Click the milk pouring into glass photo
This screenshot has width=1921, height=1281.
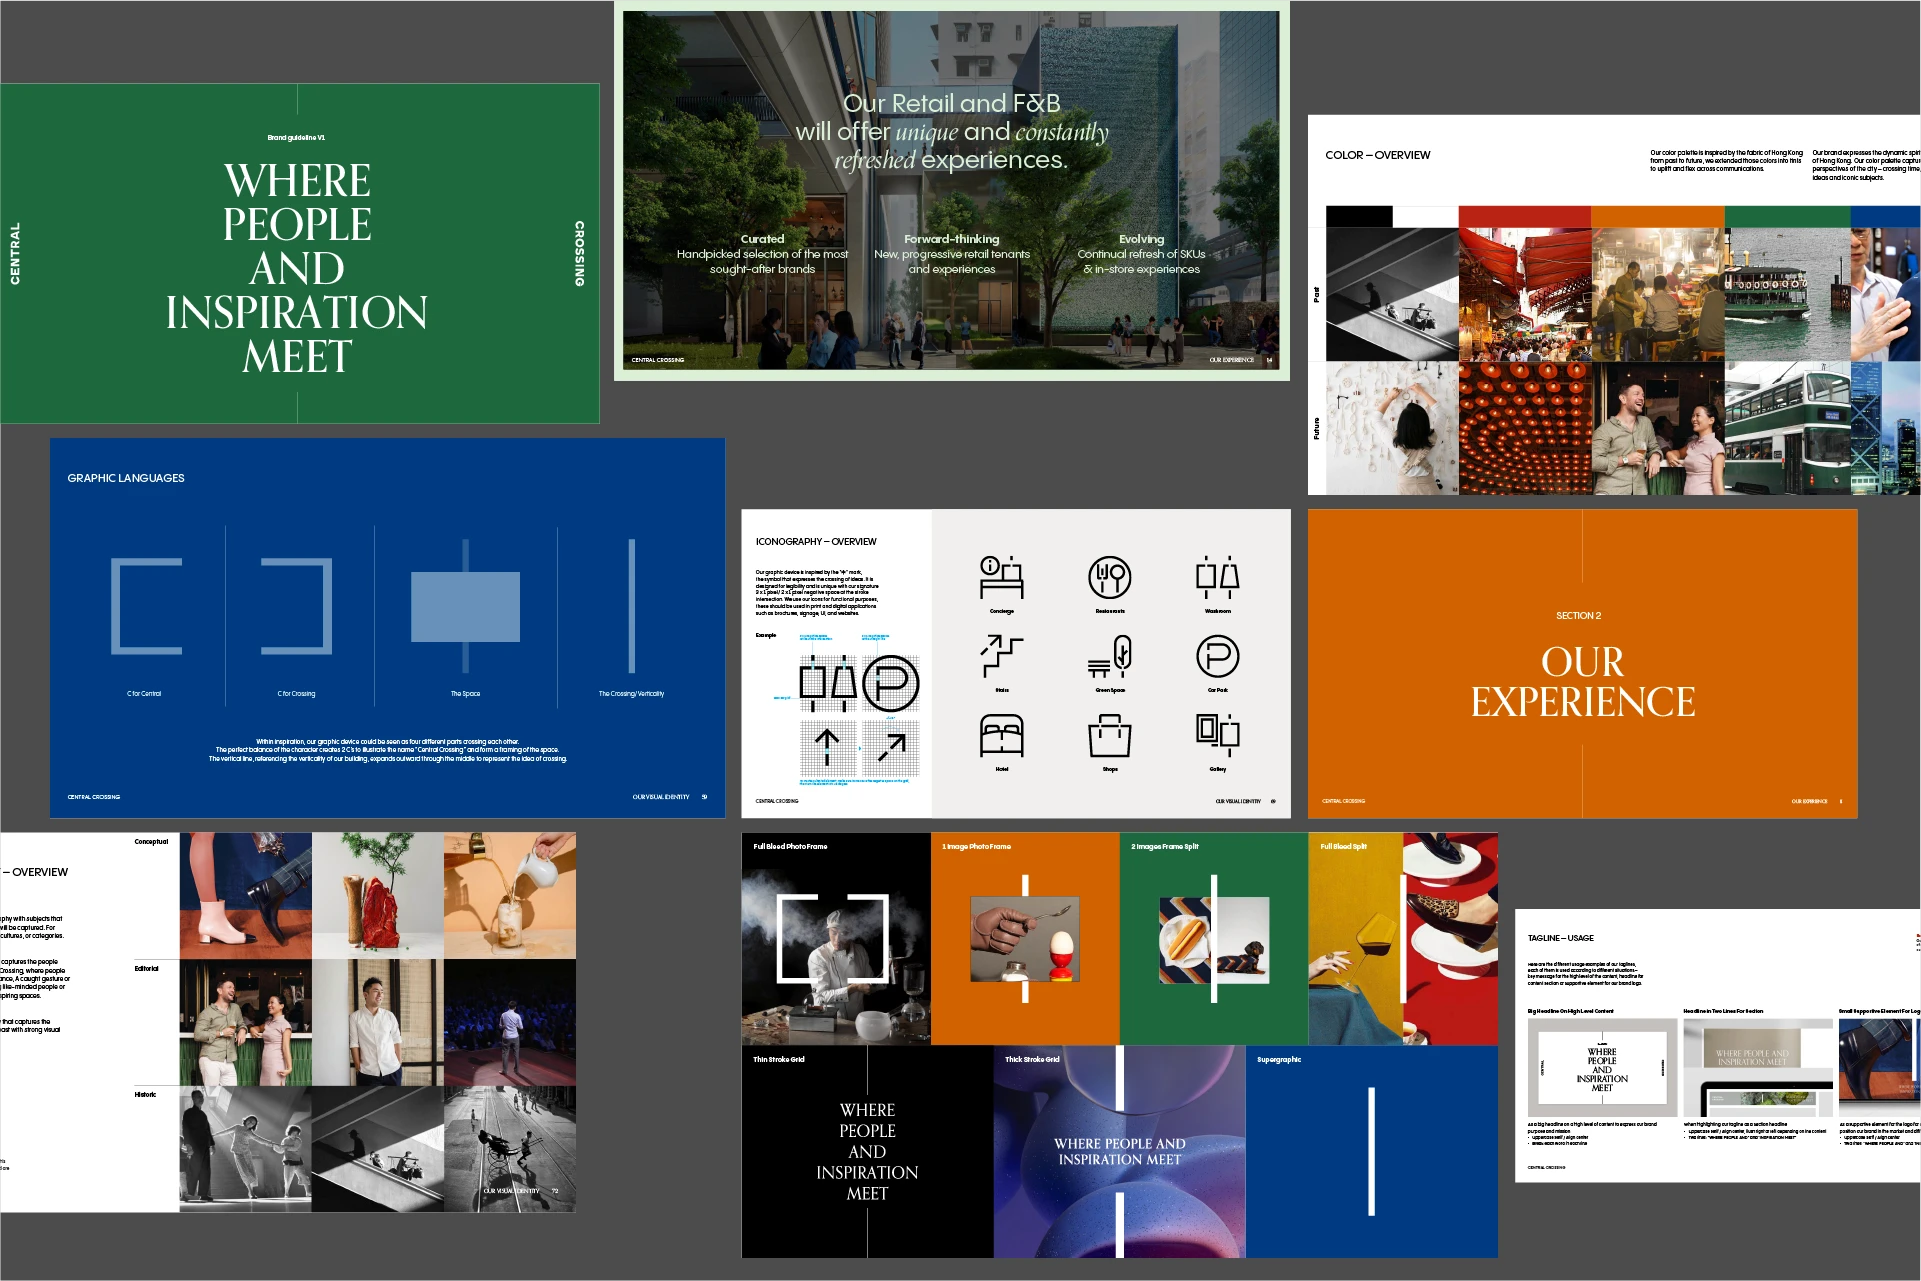[x=510, y=896]
